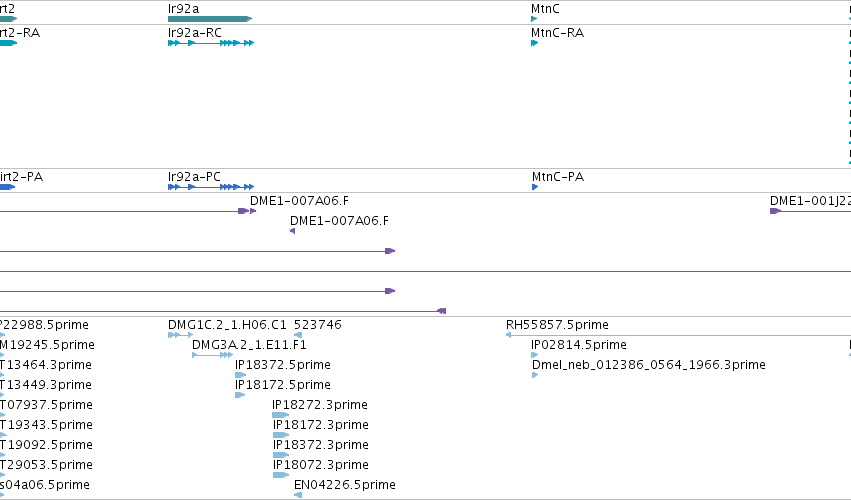The width and height of the screenshot is (851, 500).
Task: Select the T29053.5prime label
Action: [46, 465]
